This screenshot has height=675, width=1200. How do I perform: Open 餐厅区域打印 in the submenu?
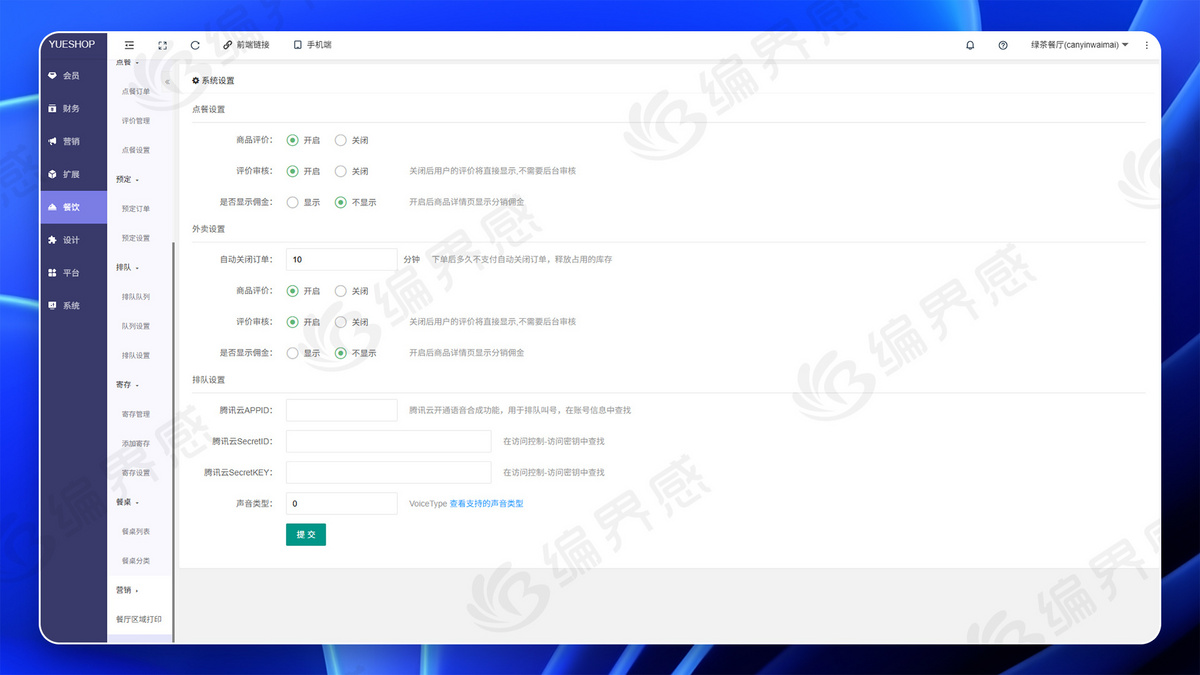click(139, 619)
